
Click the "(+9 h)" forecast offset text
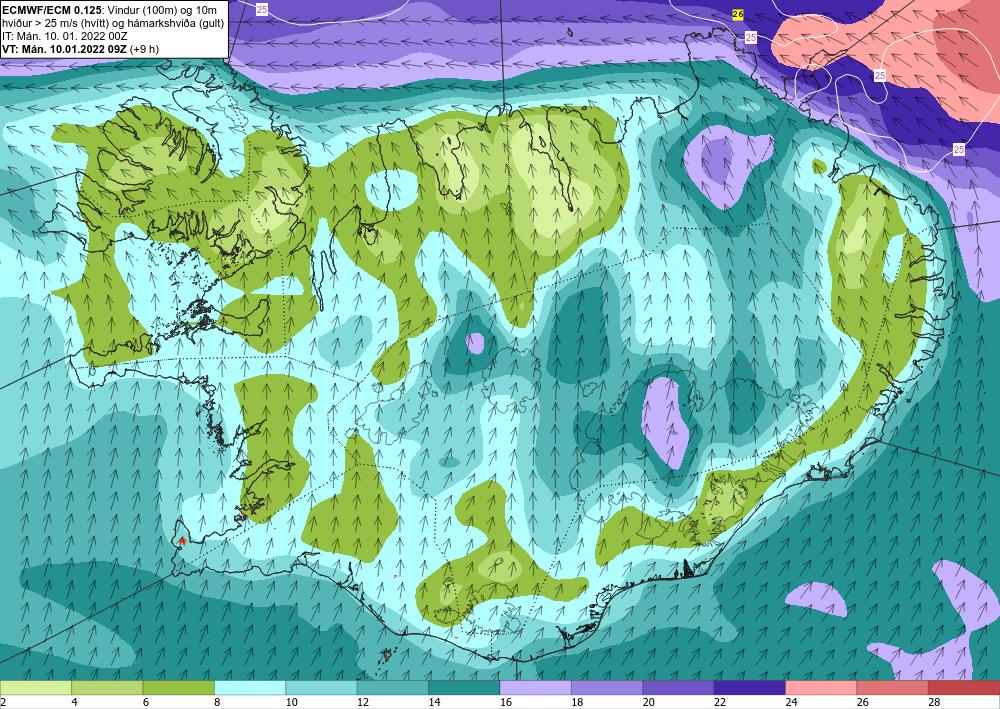(144, 49)
